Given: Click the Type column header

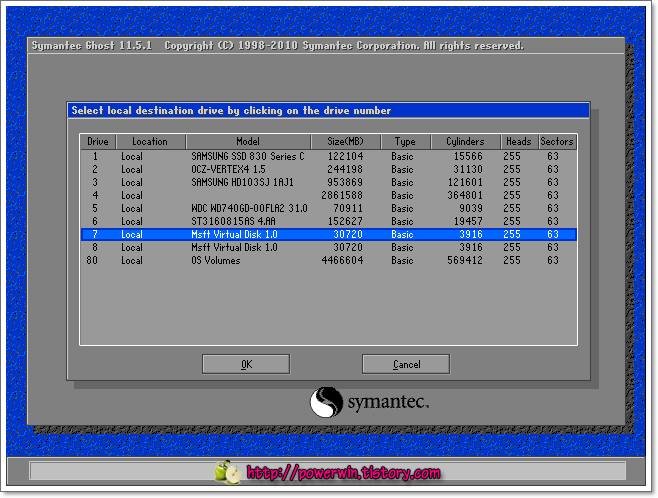Looking at the screenshot, I should pos(405,142).
